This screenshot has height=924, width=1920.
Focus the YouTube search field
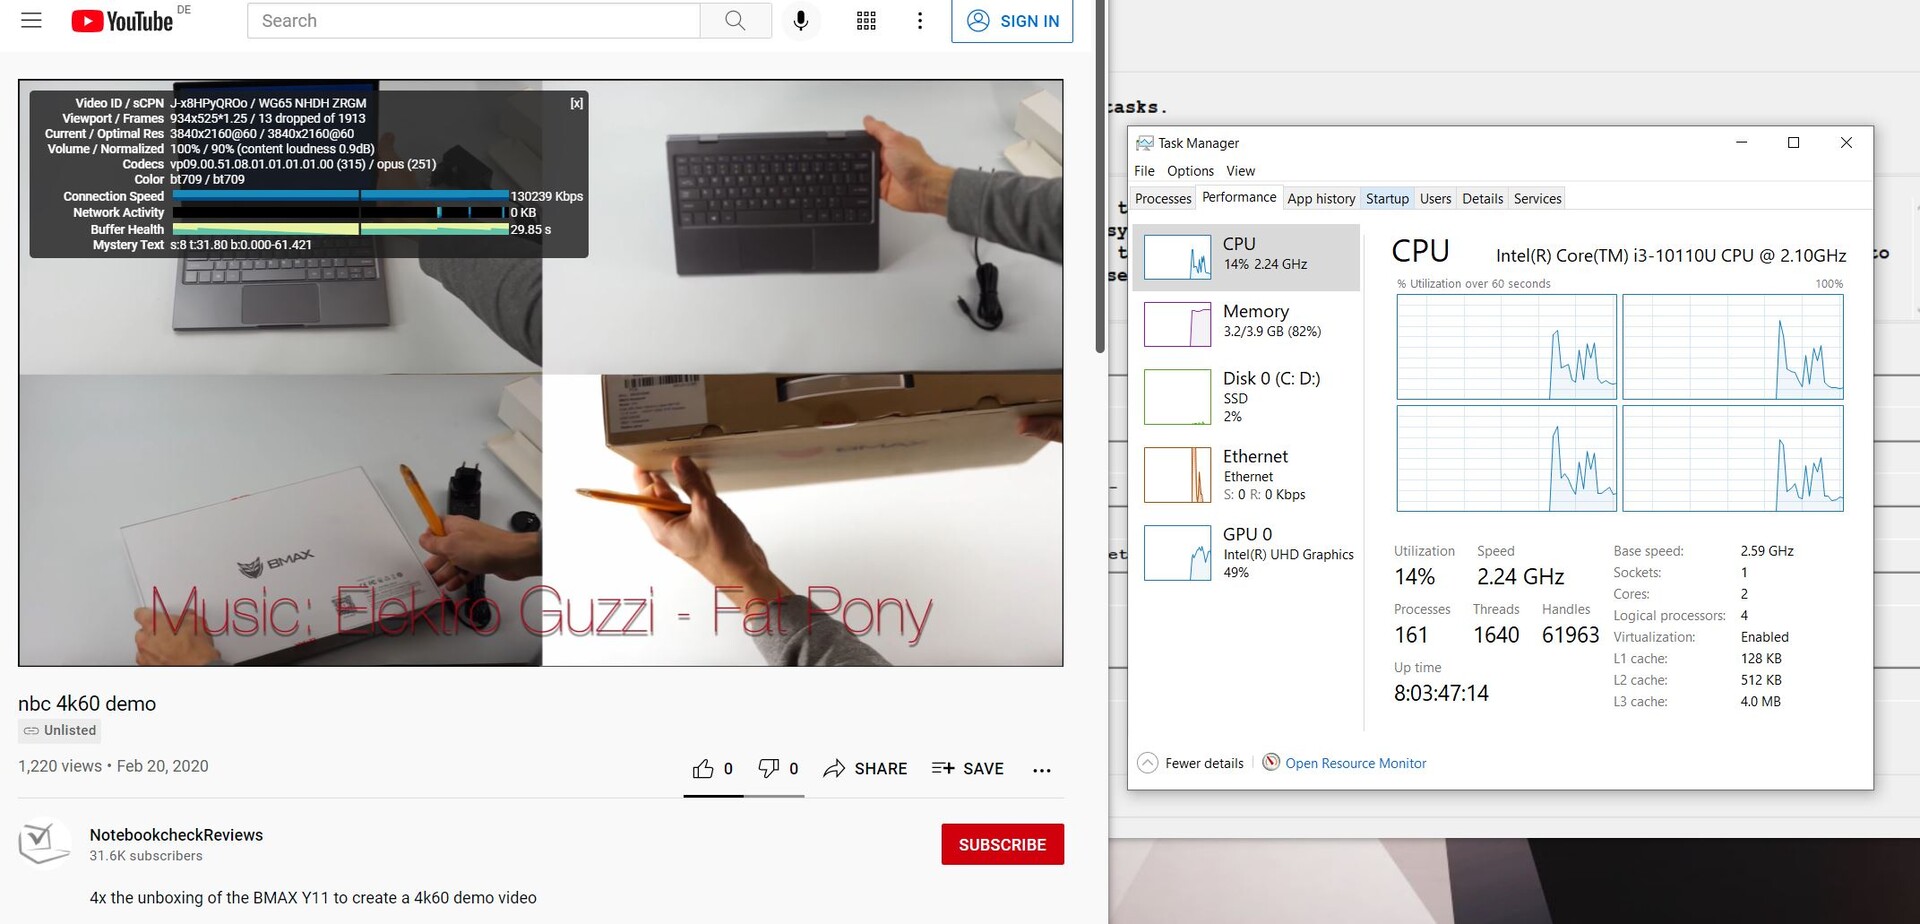tap(474, 20)
